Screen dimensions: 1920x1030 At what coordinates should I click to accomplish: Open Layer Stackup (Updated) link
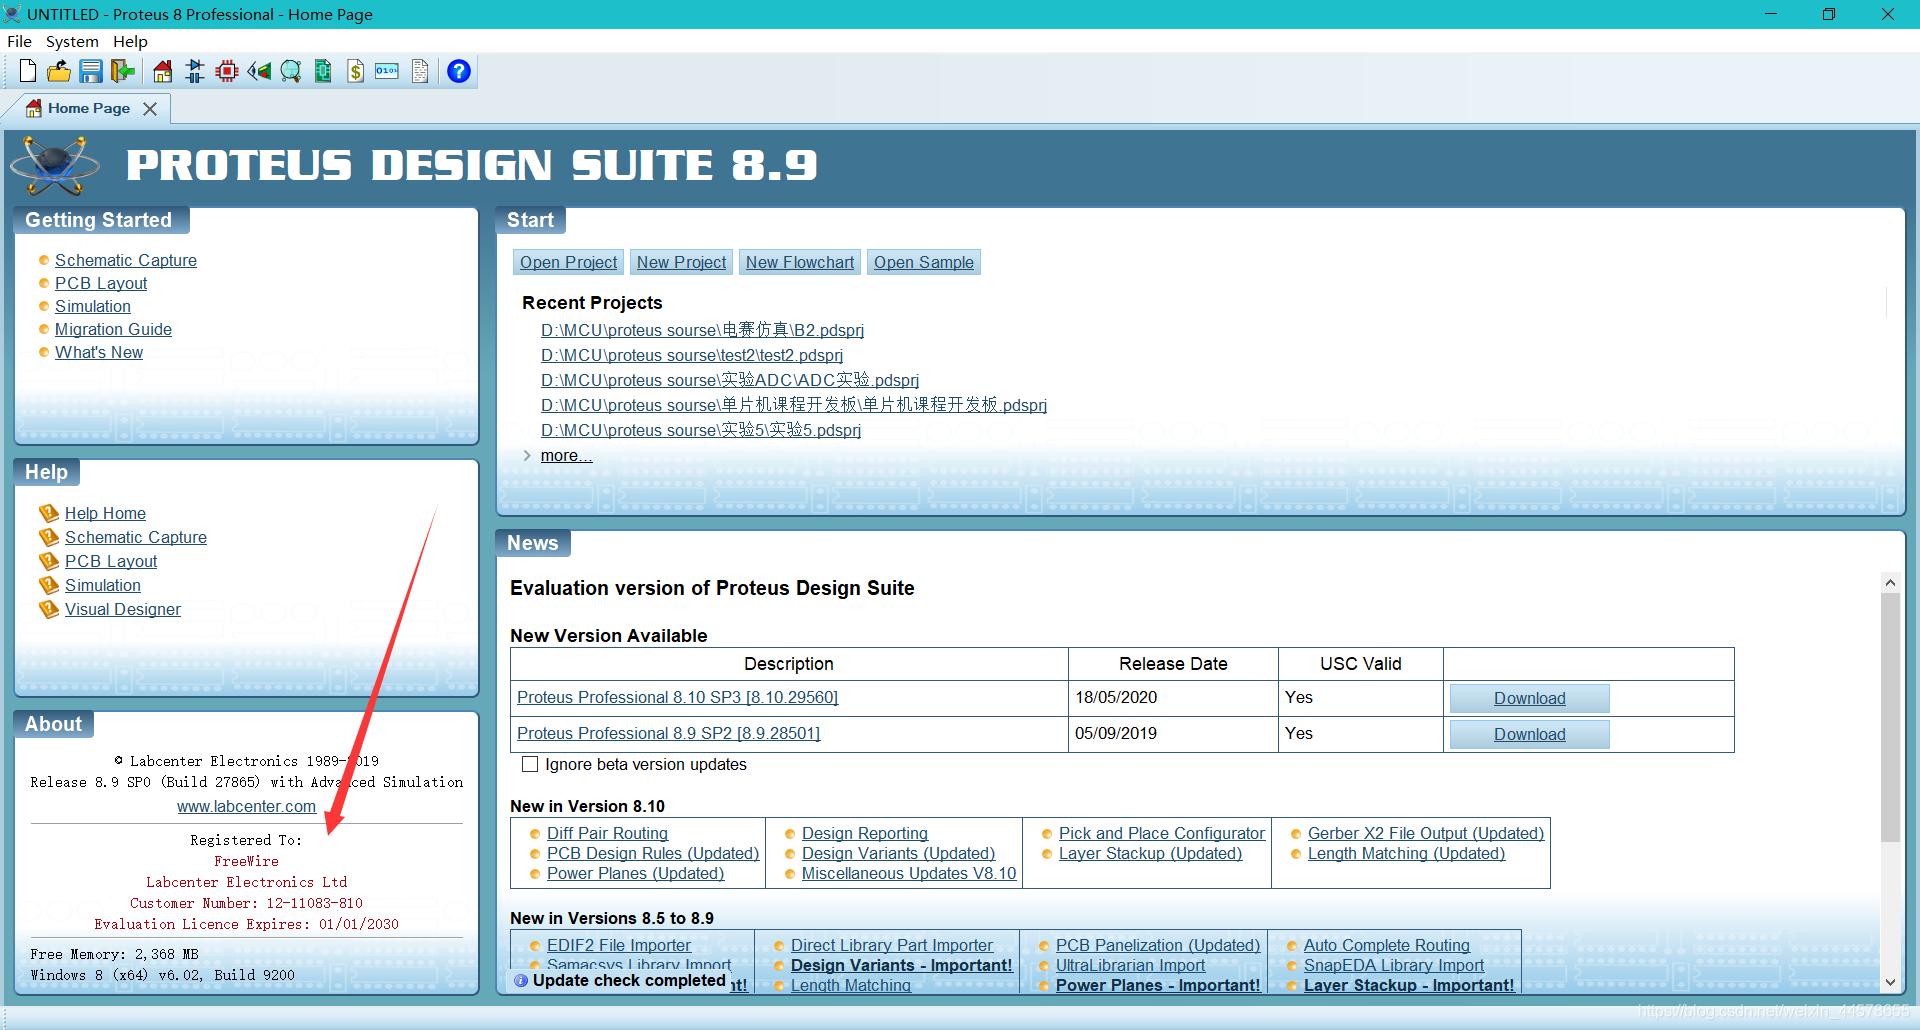click(1150, 853)
